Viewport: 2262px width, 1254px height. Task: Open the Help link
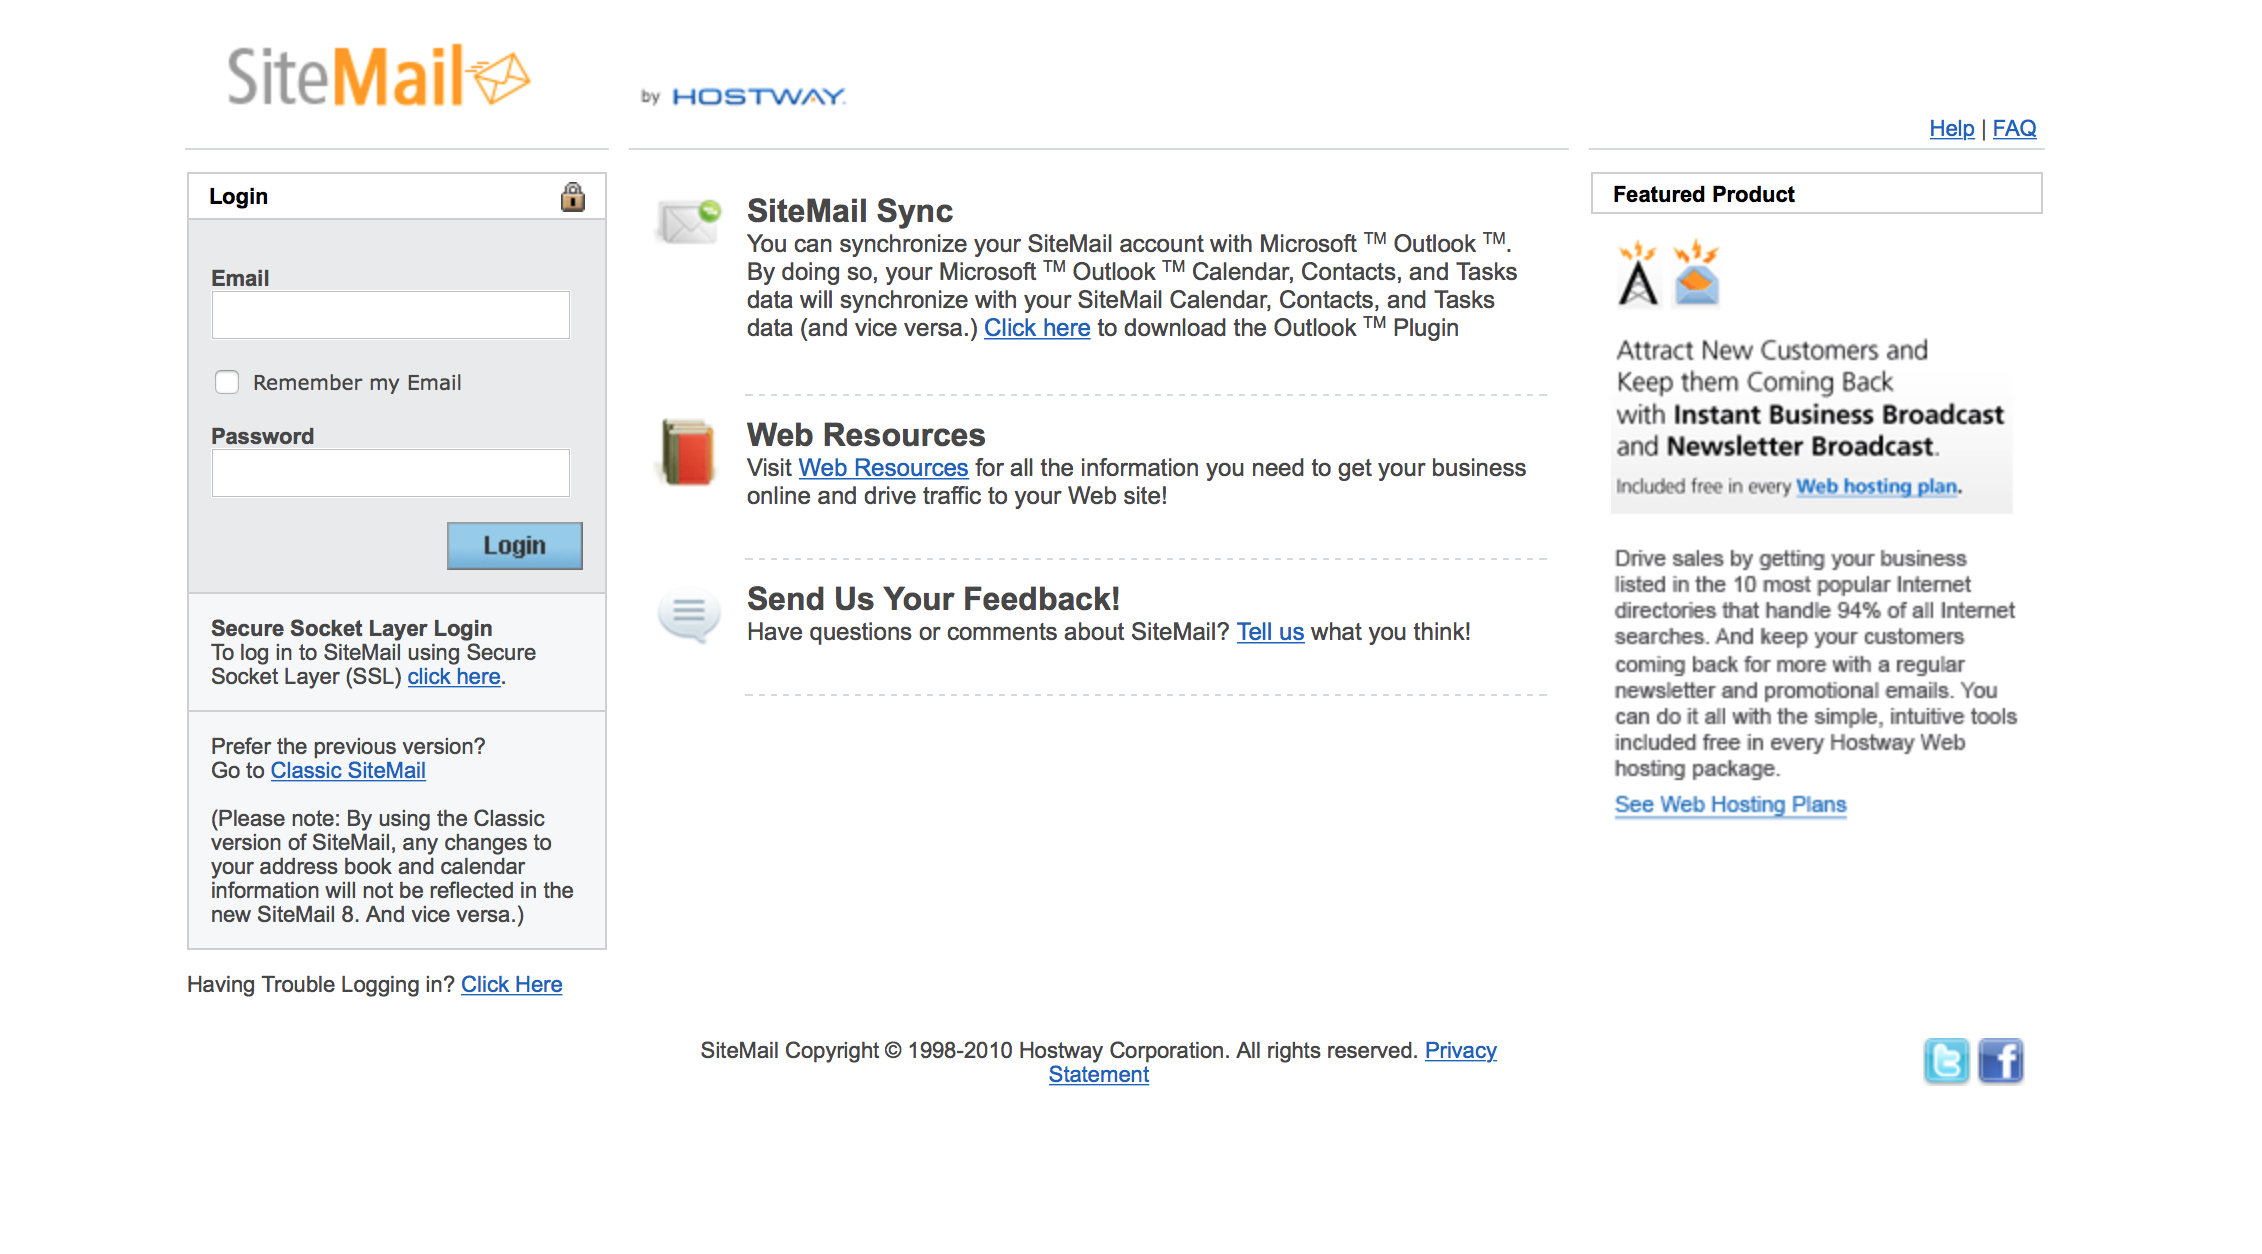[x=1951, y=128]
